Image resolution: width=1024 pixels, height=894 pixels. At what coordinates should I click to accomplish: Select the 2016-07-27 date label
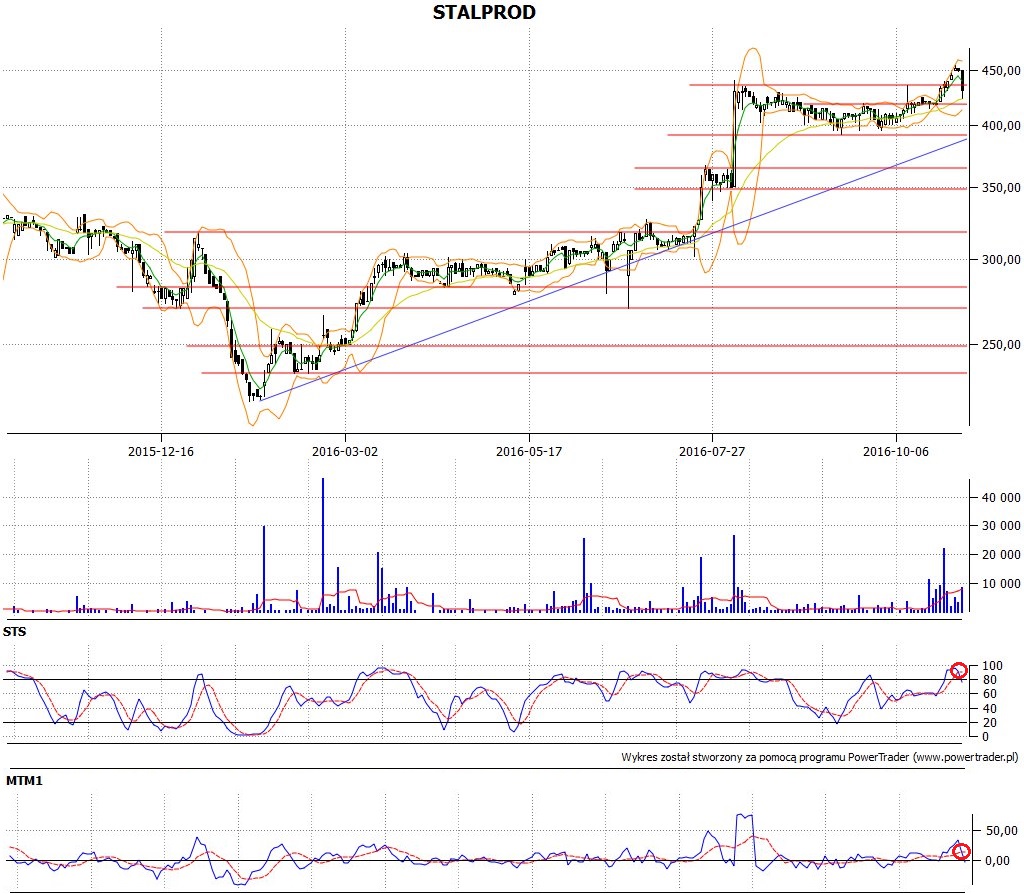pyautogui.click(x=712, y=451)
